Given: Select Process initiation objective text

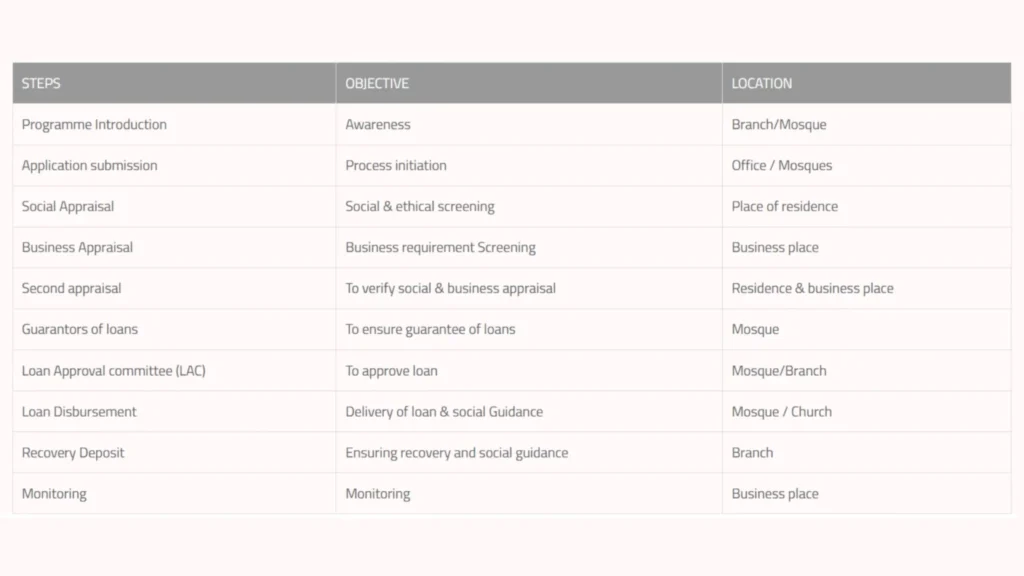Looking at the screenshot, I should click(x=396, y=165).
